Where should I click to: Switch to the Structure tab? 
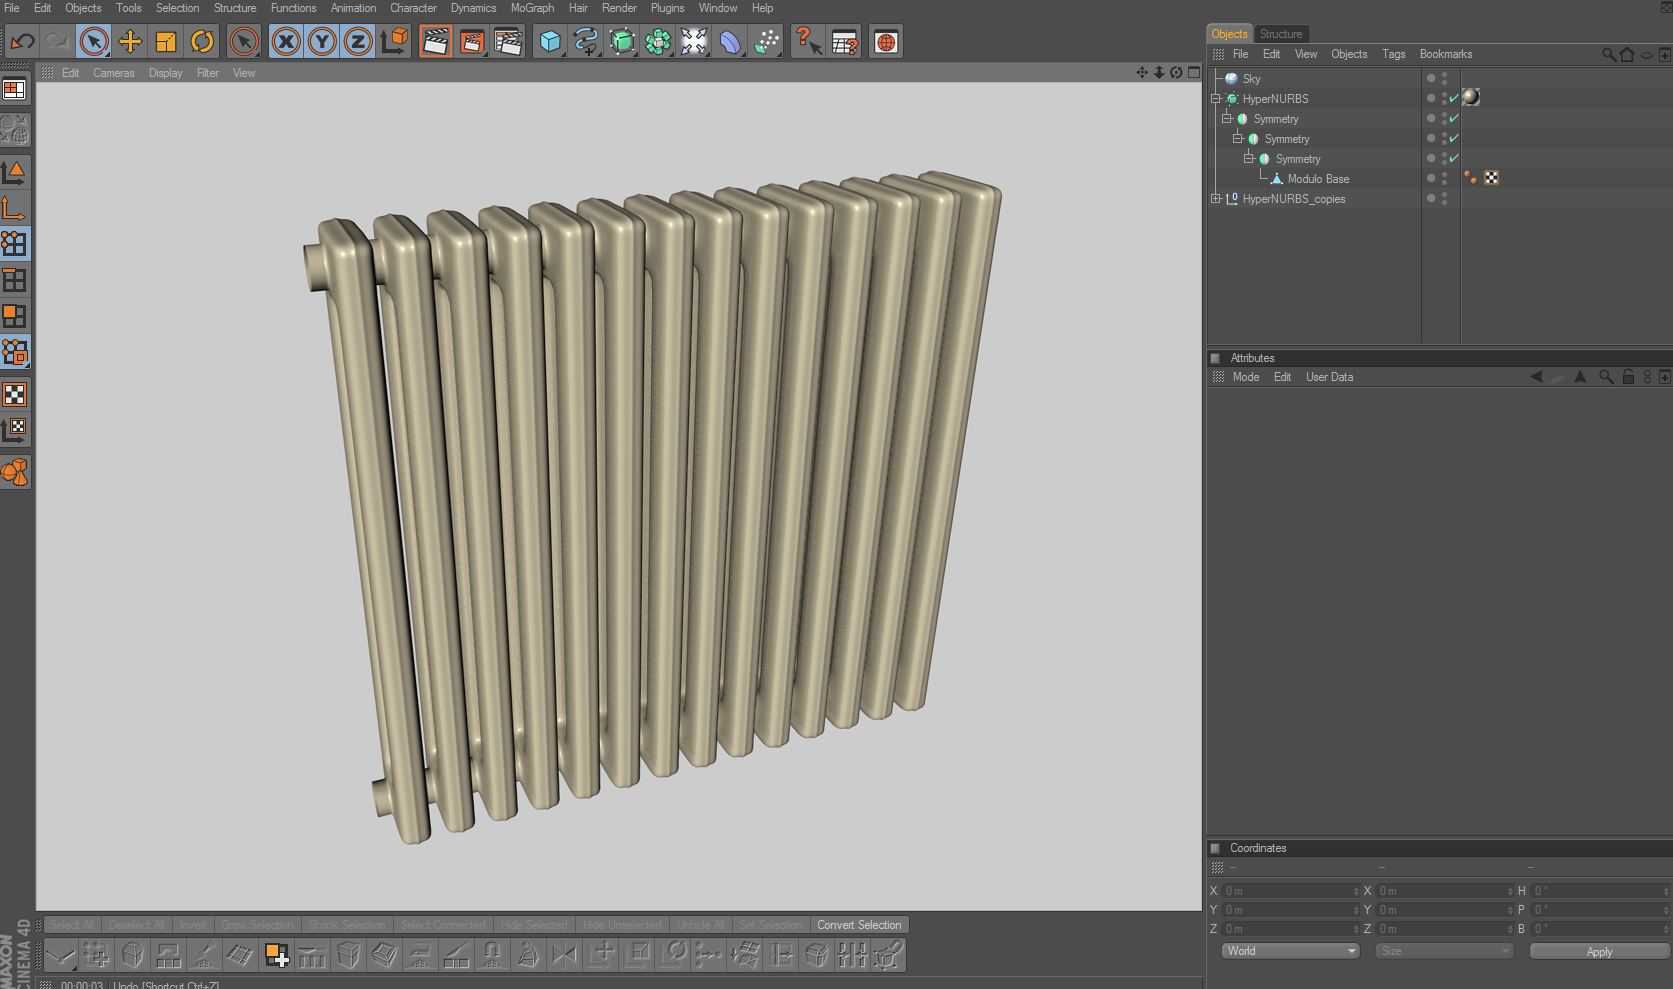(x=1281, y=34)
